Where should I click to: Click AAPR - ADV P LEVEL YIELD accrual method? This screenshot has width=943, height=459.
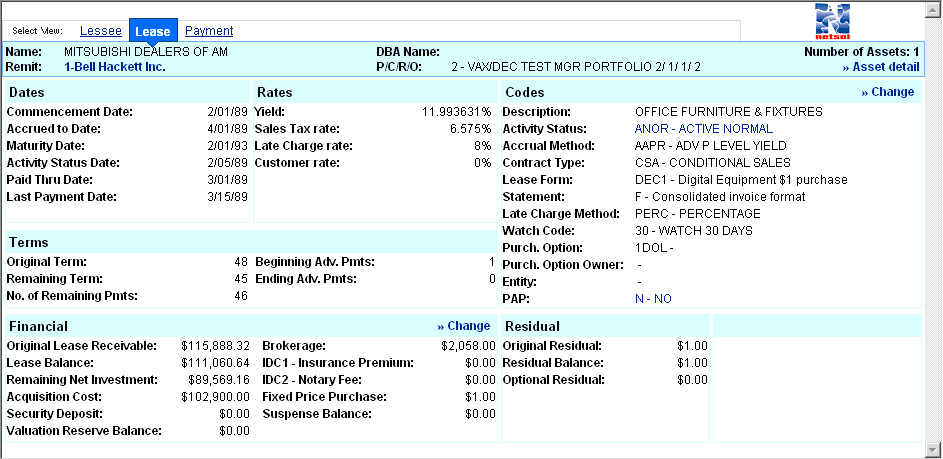coord(710,146)
